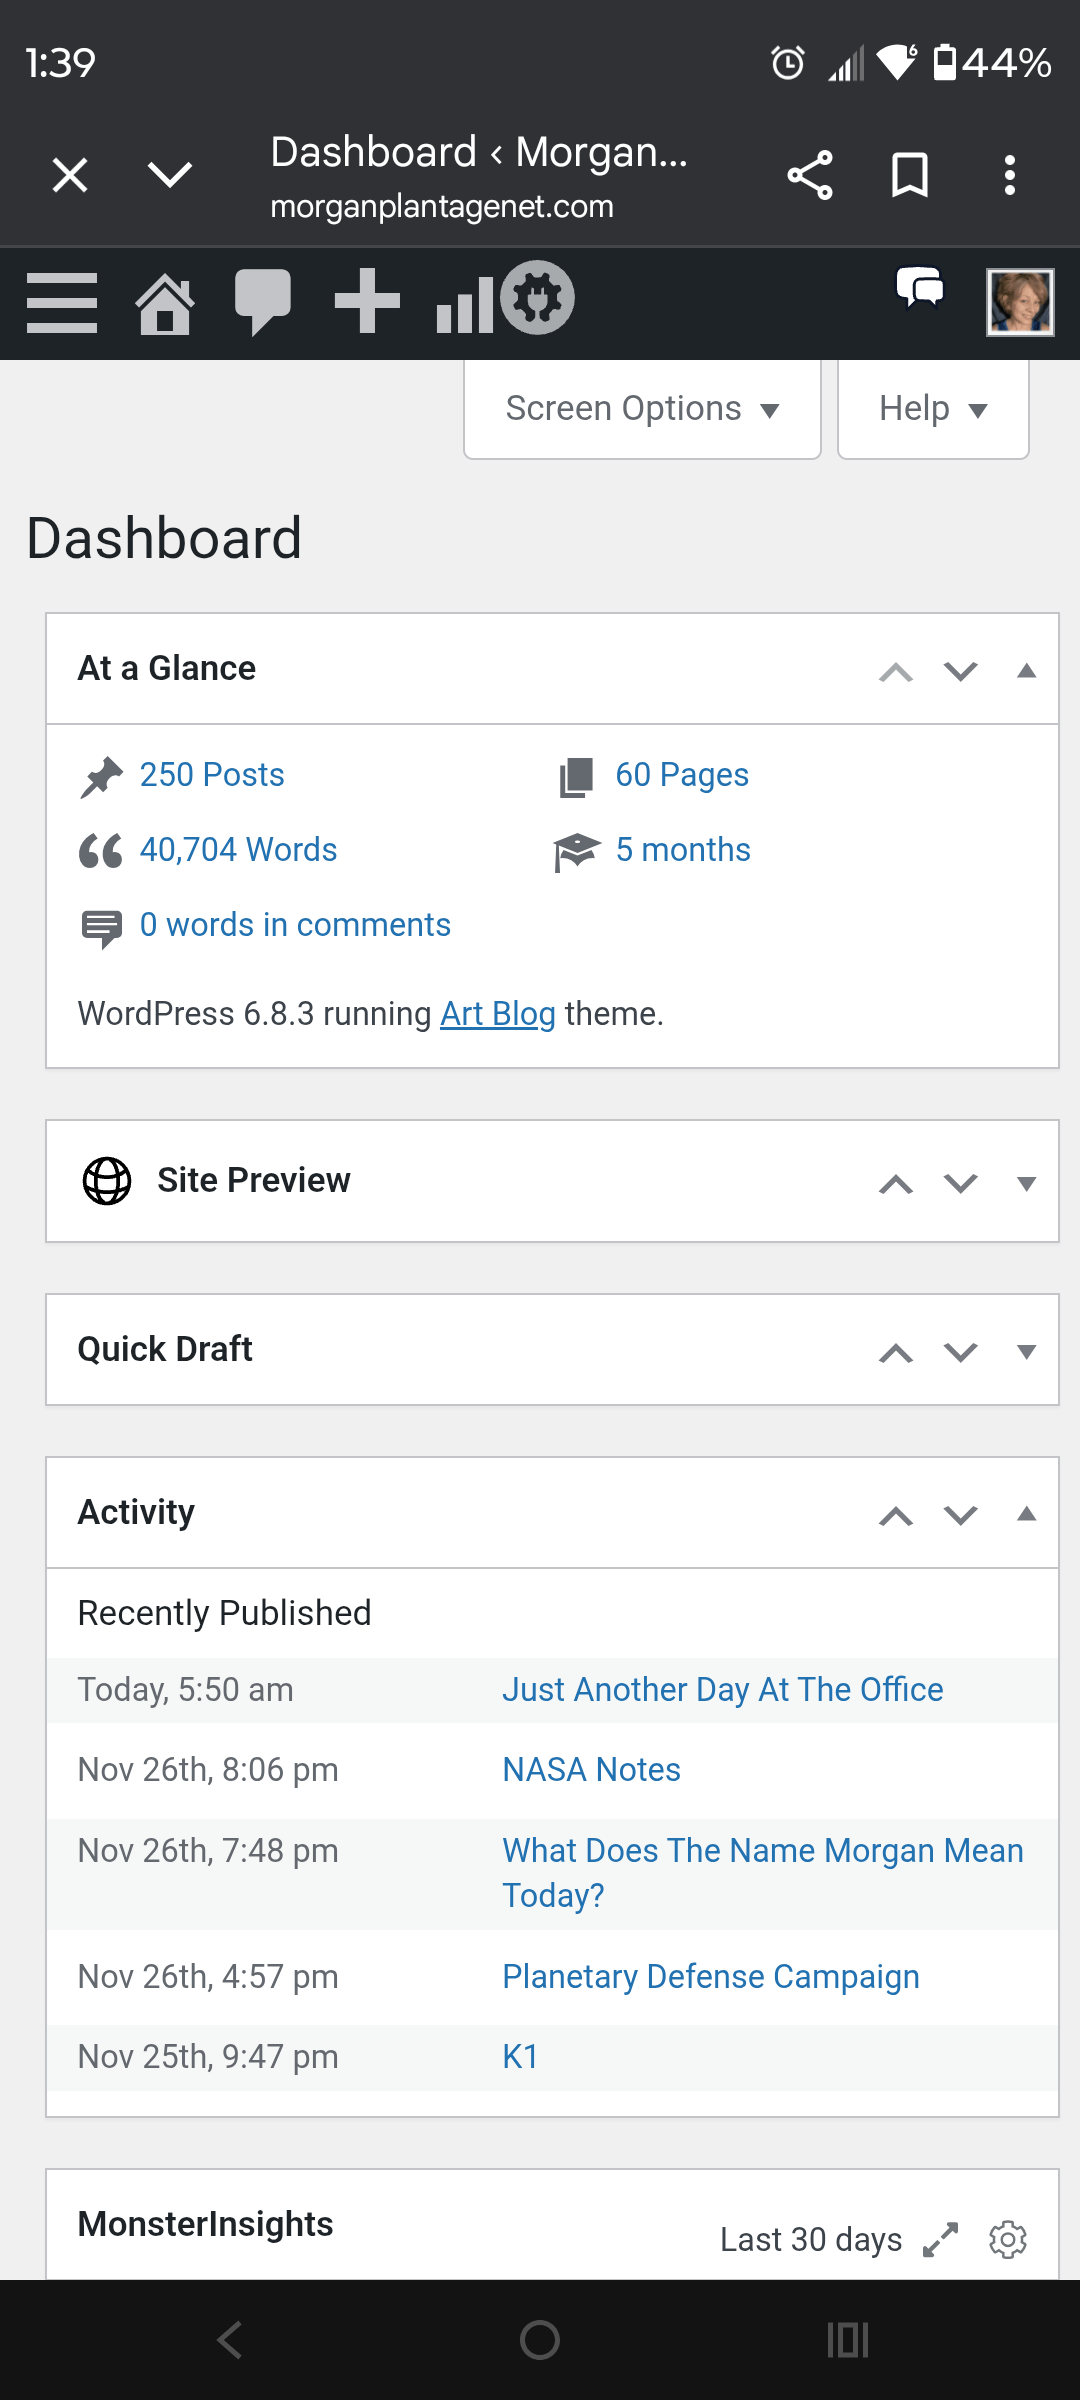
Task: Open the NASA Notes post link
Action: click(591, 1769)
